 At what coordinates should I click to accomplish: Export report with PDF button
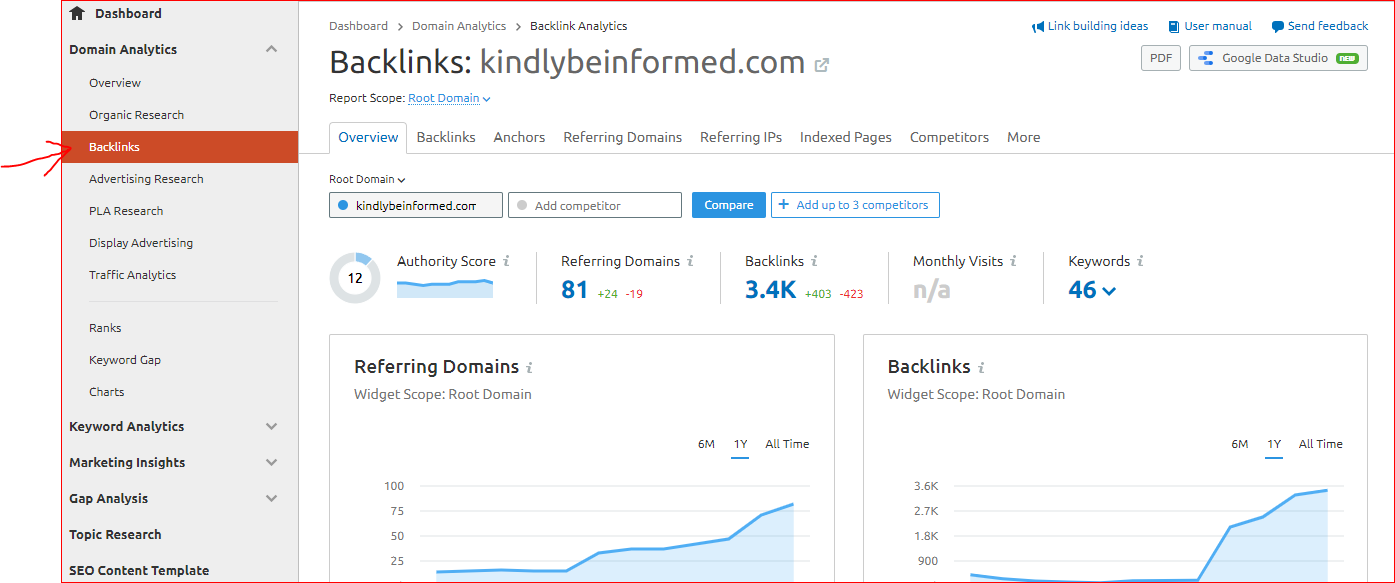[1161, 58]
